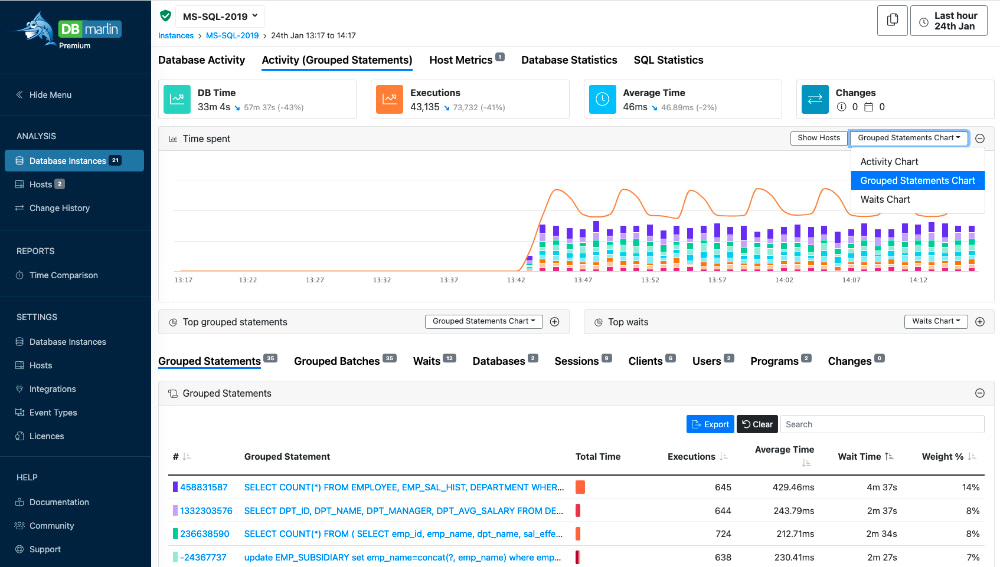Open Event Types settings
The width and height of the screenshot is (1000, 567).
point(46,413)
